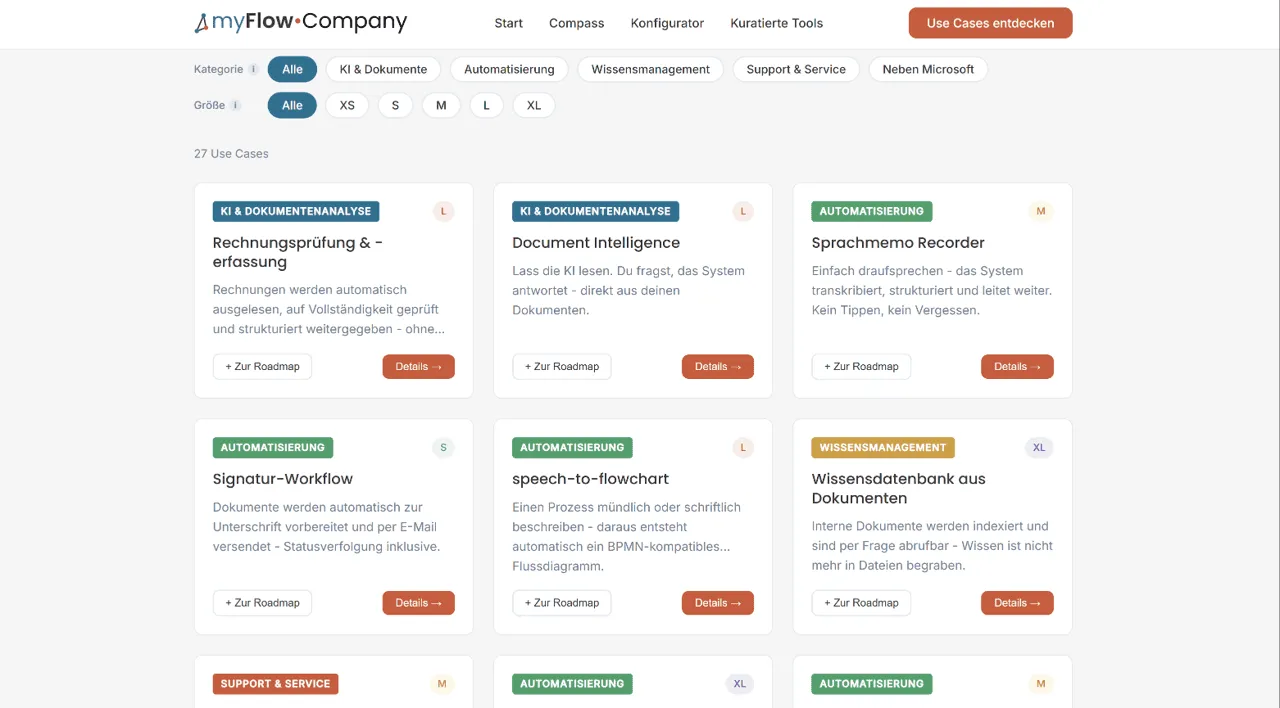Go to the Konfigurator page
The height and width of the screenshot is (708, 1280).
(667, 23)
